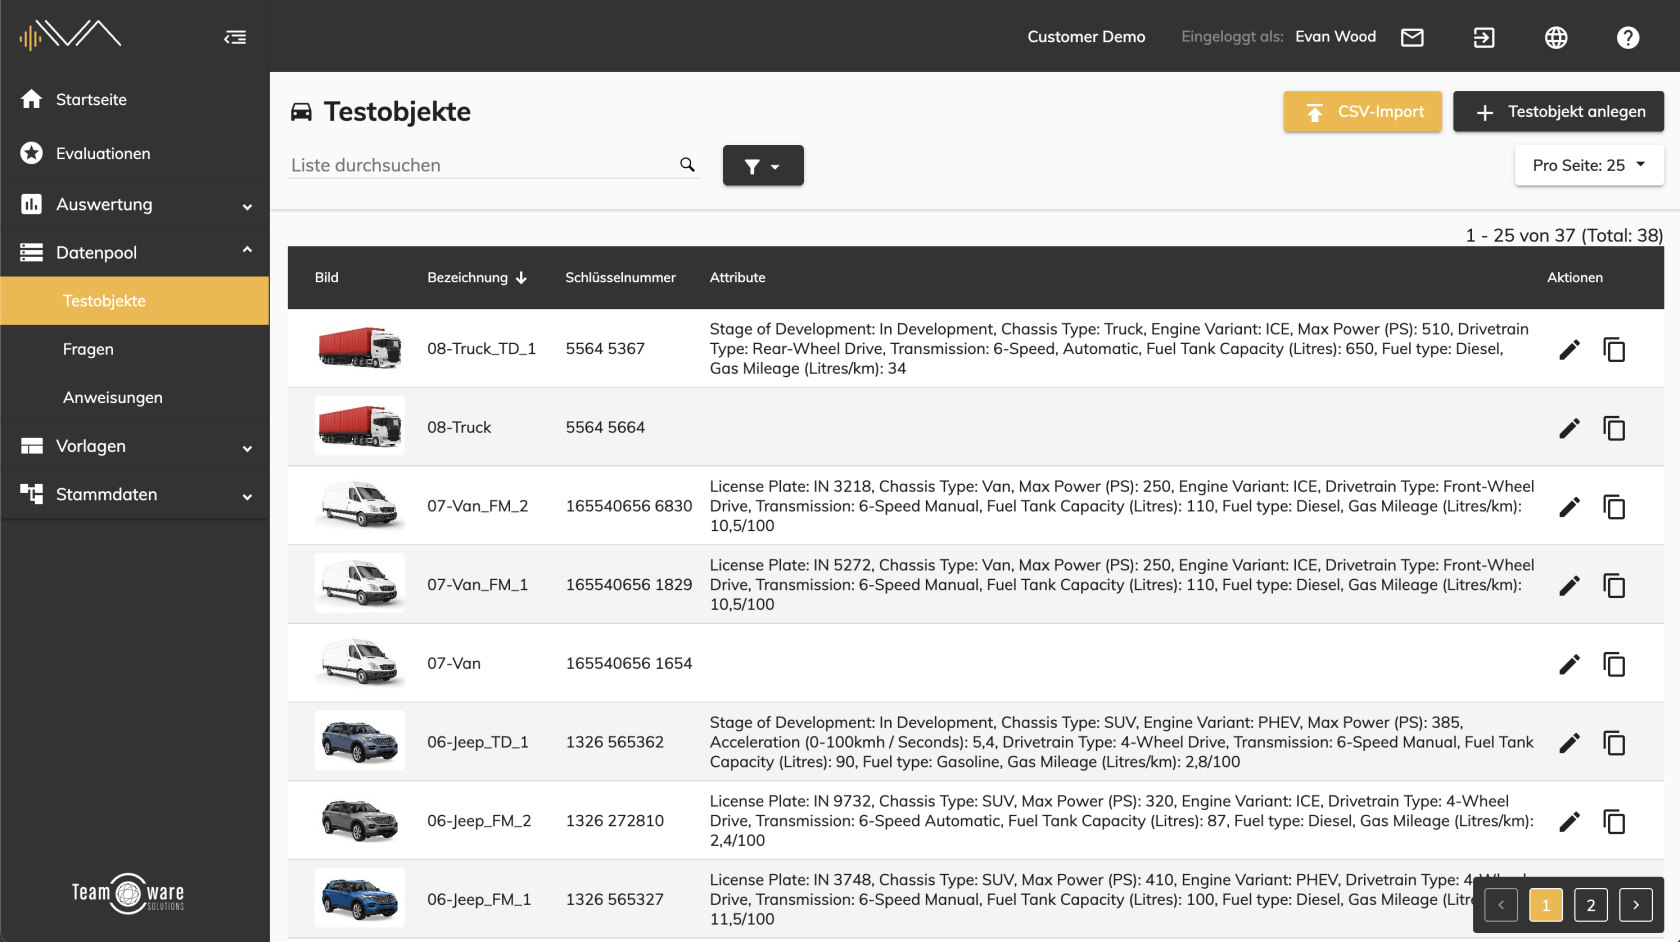Click pagination next page arrow

tap(1636, 905)
